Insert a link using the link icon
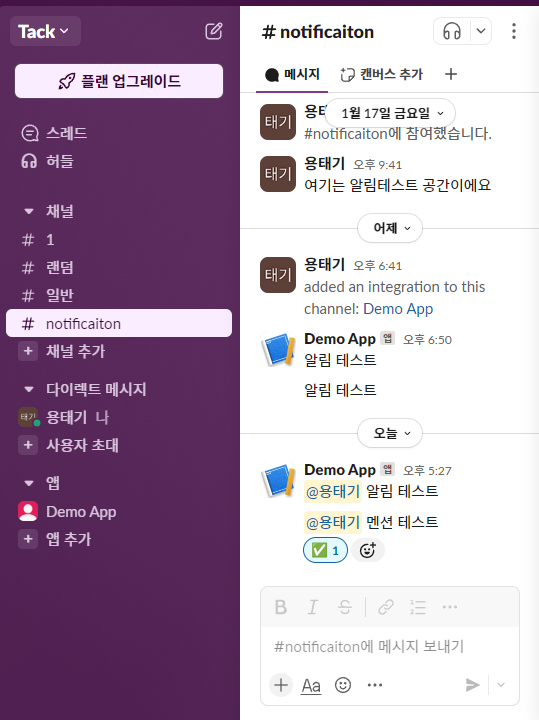The height and width of the screenshot is (720, 539). (386, 607)
